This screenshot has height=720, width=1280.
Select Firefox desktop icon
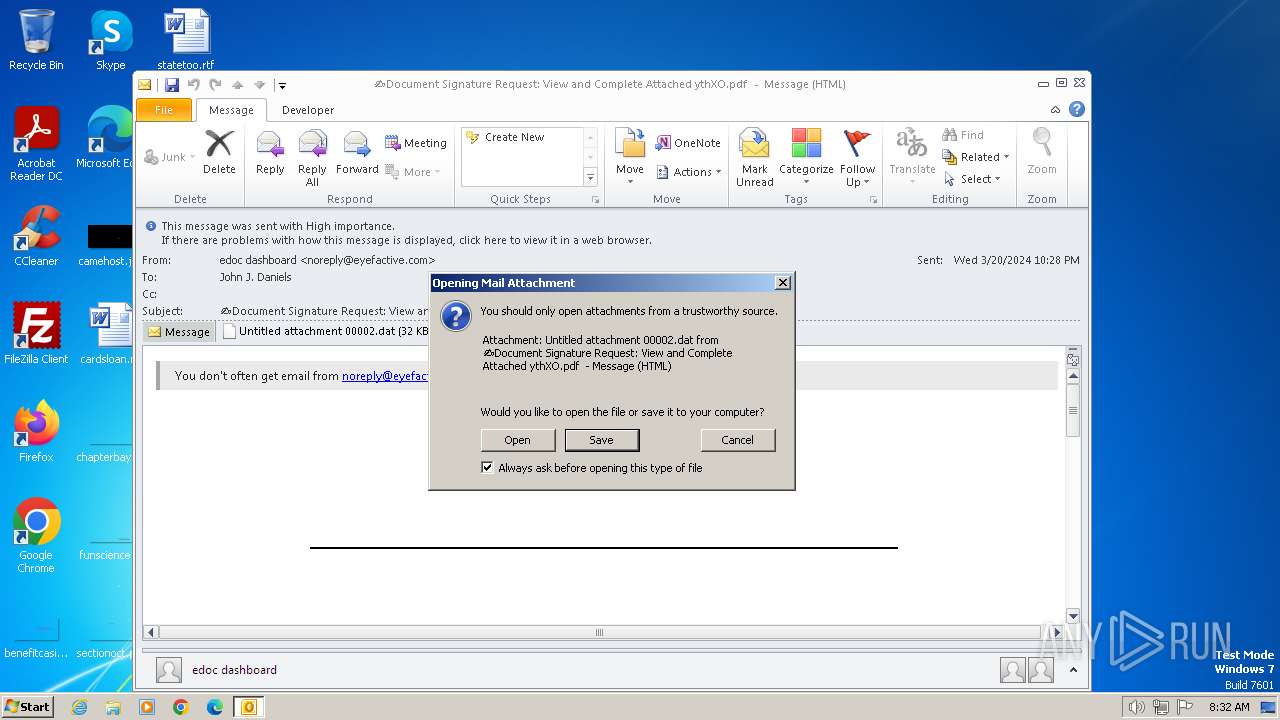[x=36, y=431]
